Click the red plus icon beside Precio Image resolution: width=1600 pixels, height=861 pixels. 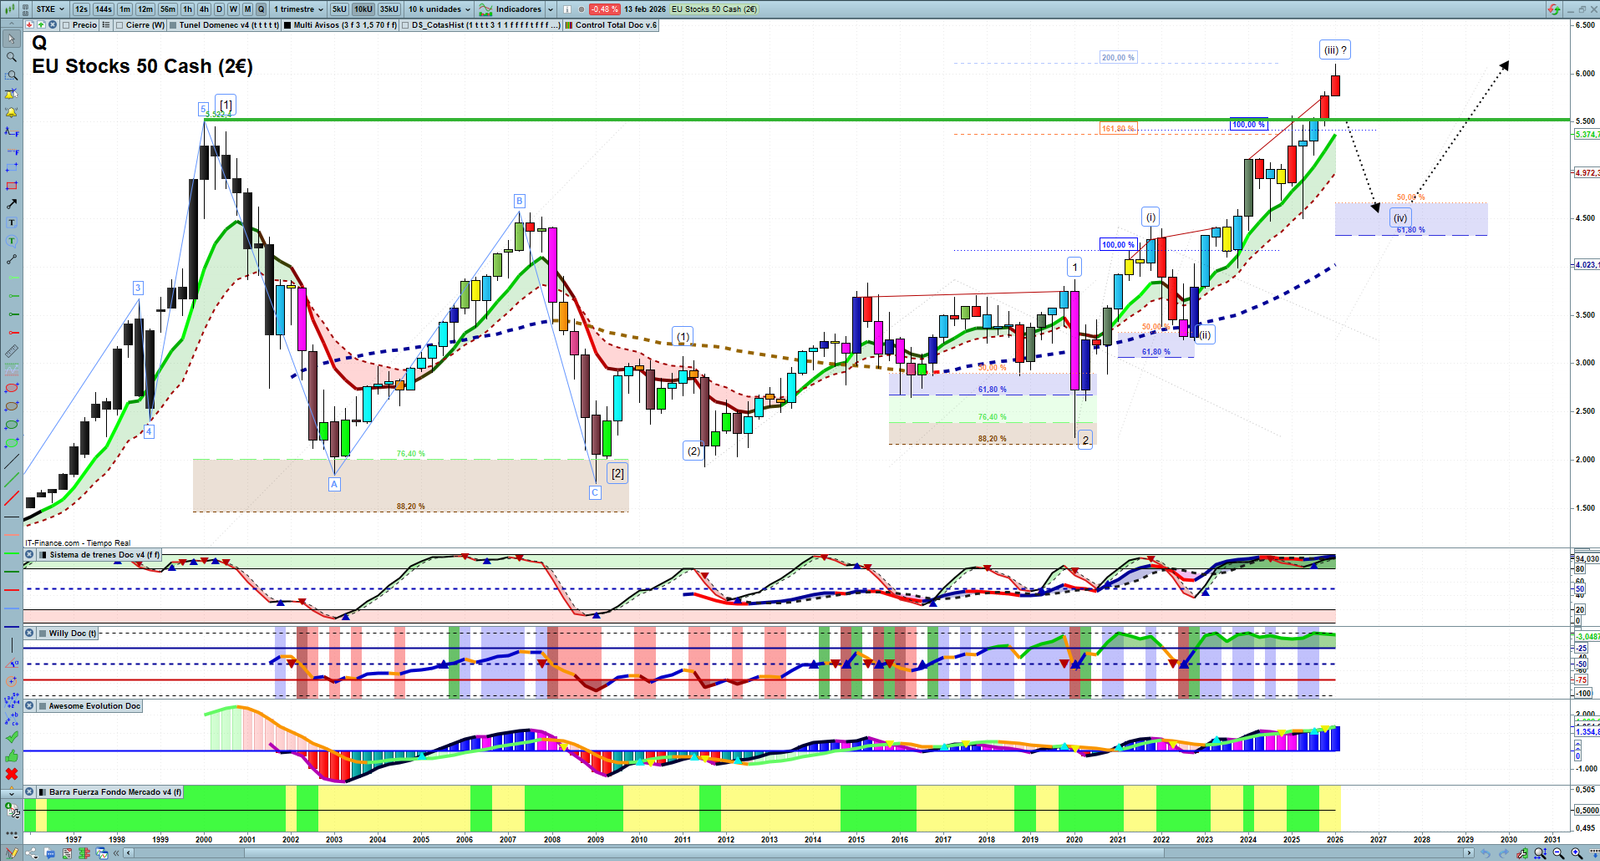point(29,25)
